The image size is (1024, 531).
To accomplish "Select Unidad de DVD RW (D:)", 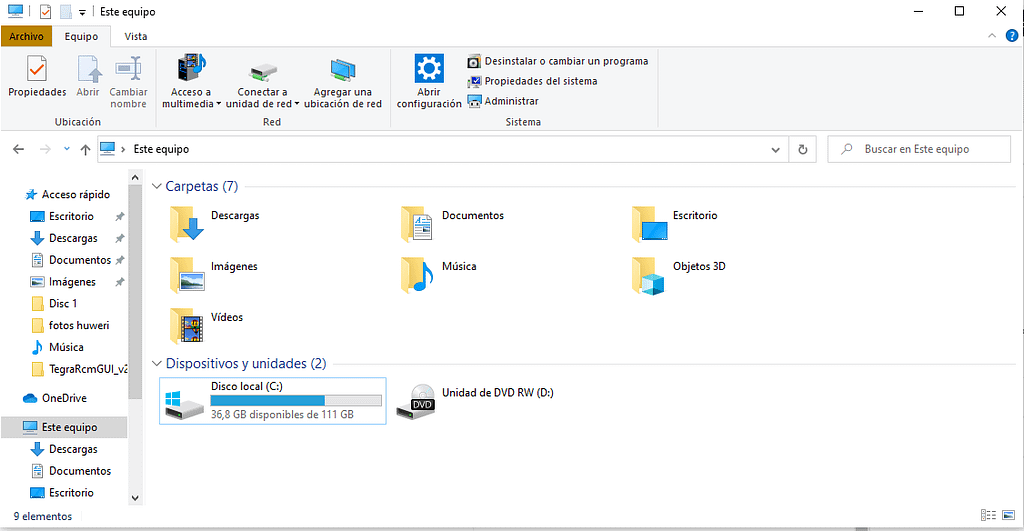I will click(x=475, y=401).
